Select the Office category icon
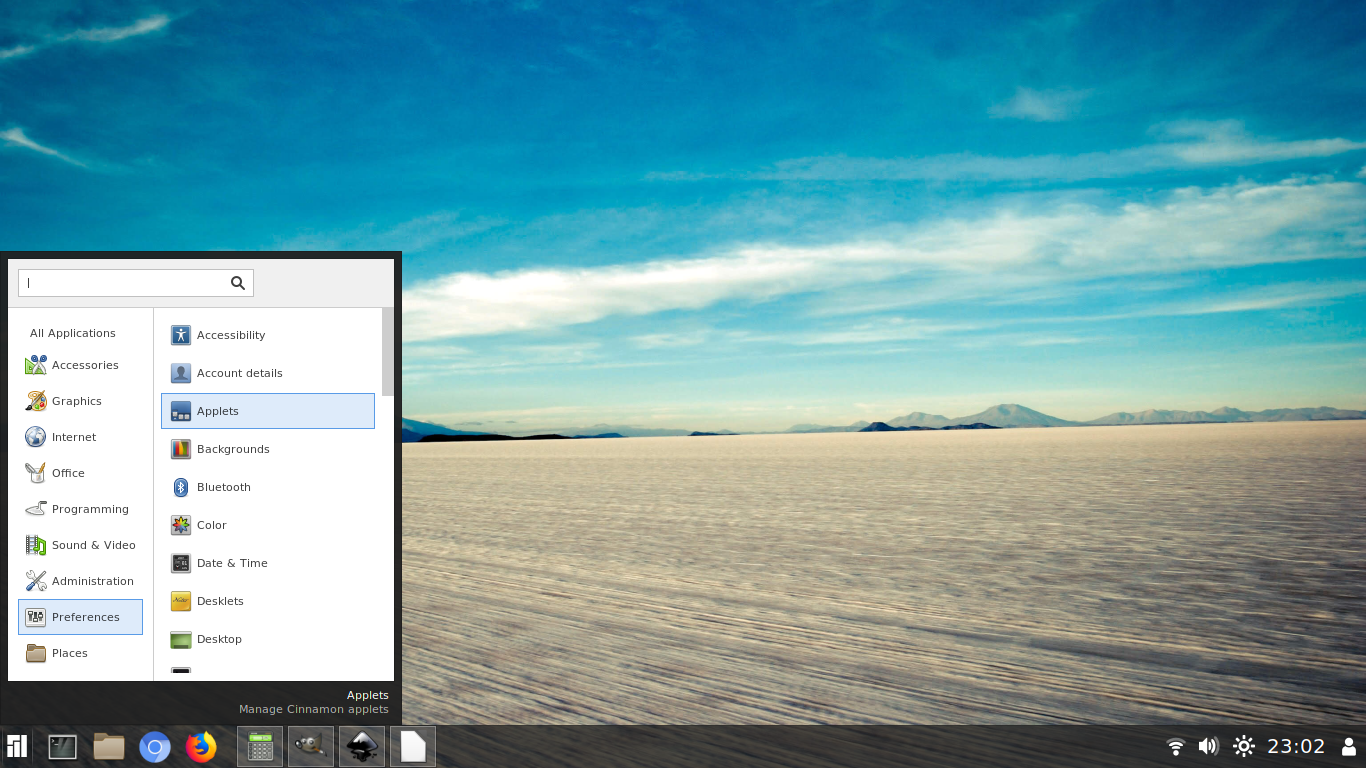 36,473
